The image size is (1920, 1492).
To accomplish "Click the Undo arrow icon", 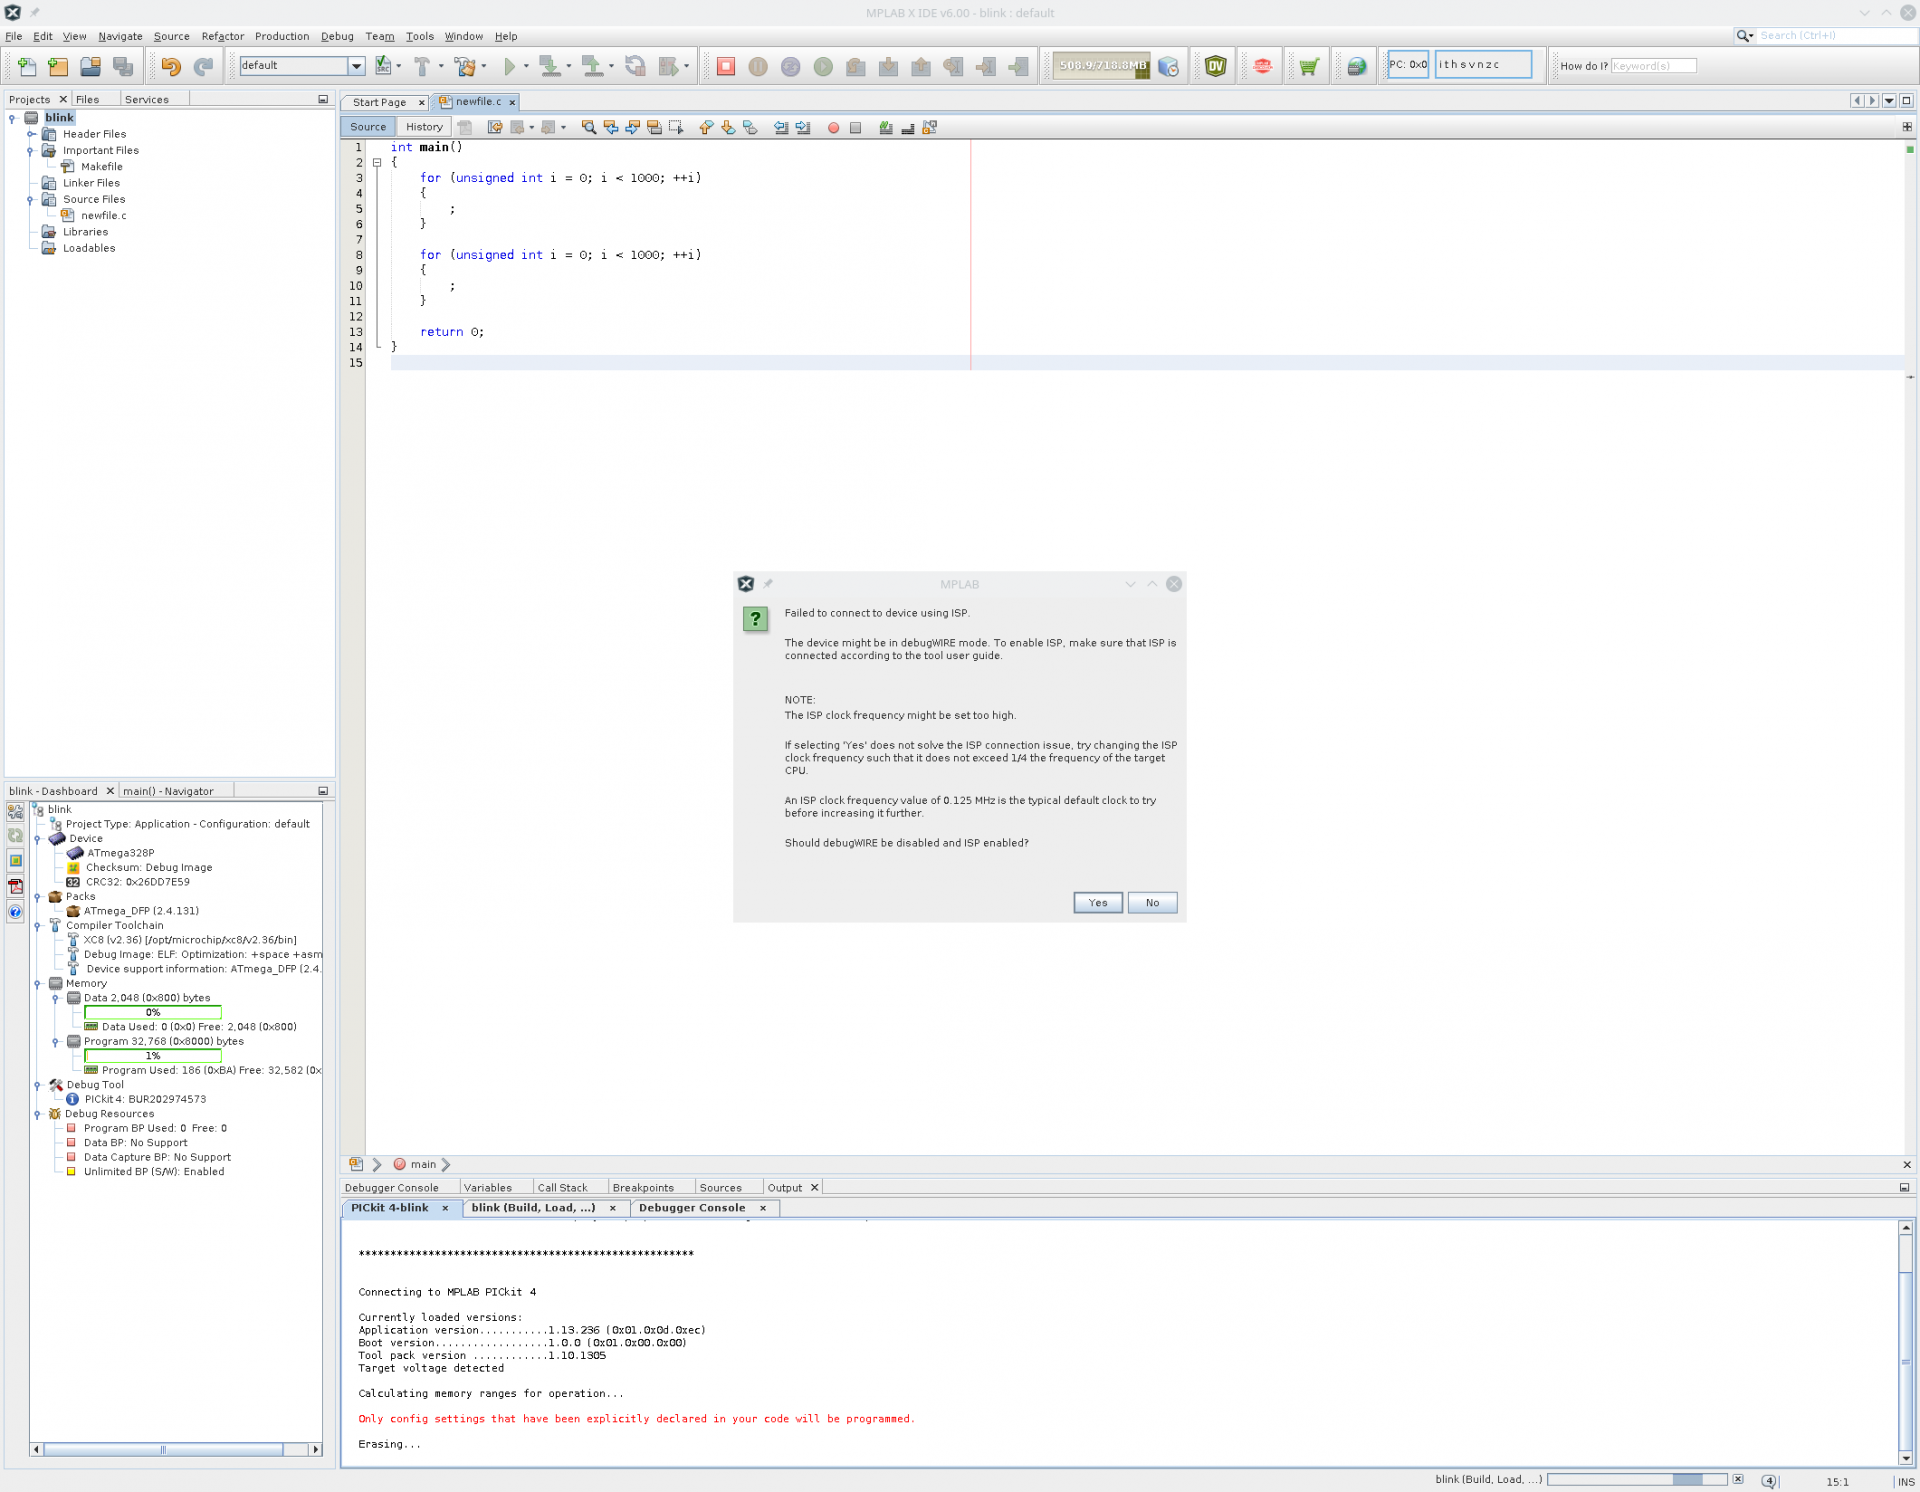I will [x=171, y=66].
